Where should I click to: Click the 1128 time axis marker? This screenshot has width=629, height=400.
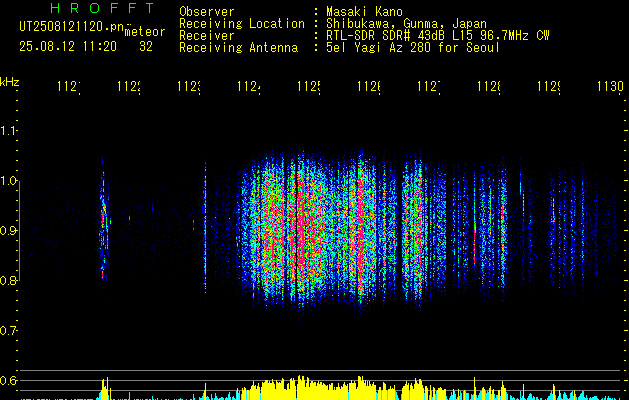tap(489, 86)
